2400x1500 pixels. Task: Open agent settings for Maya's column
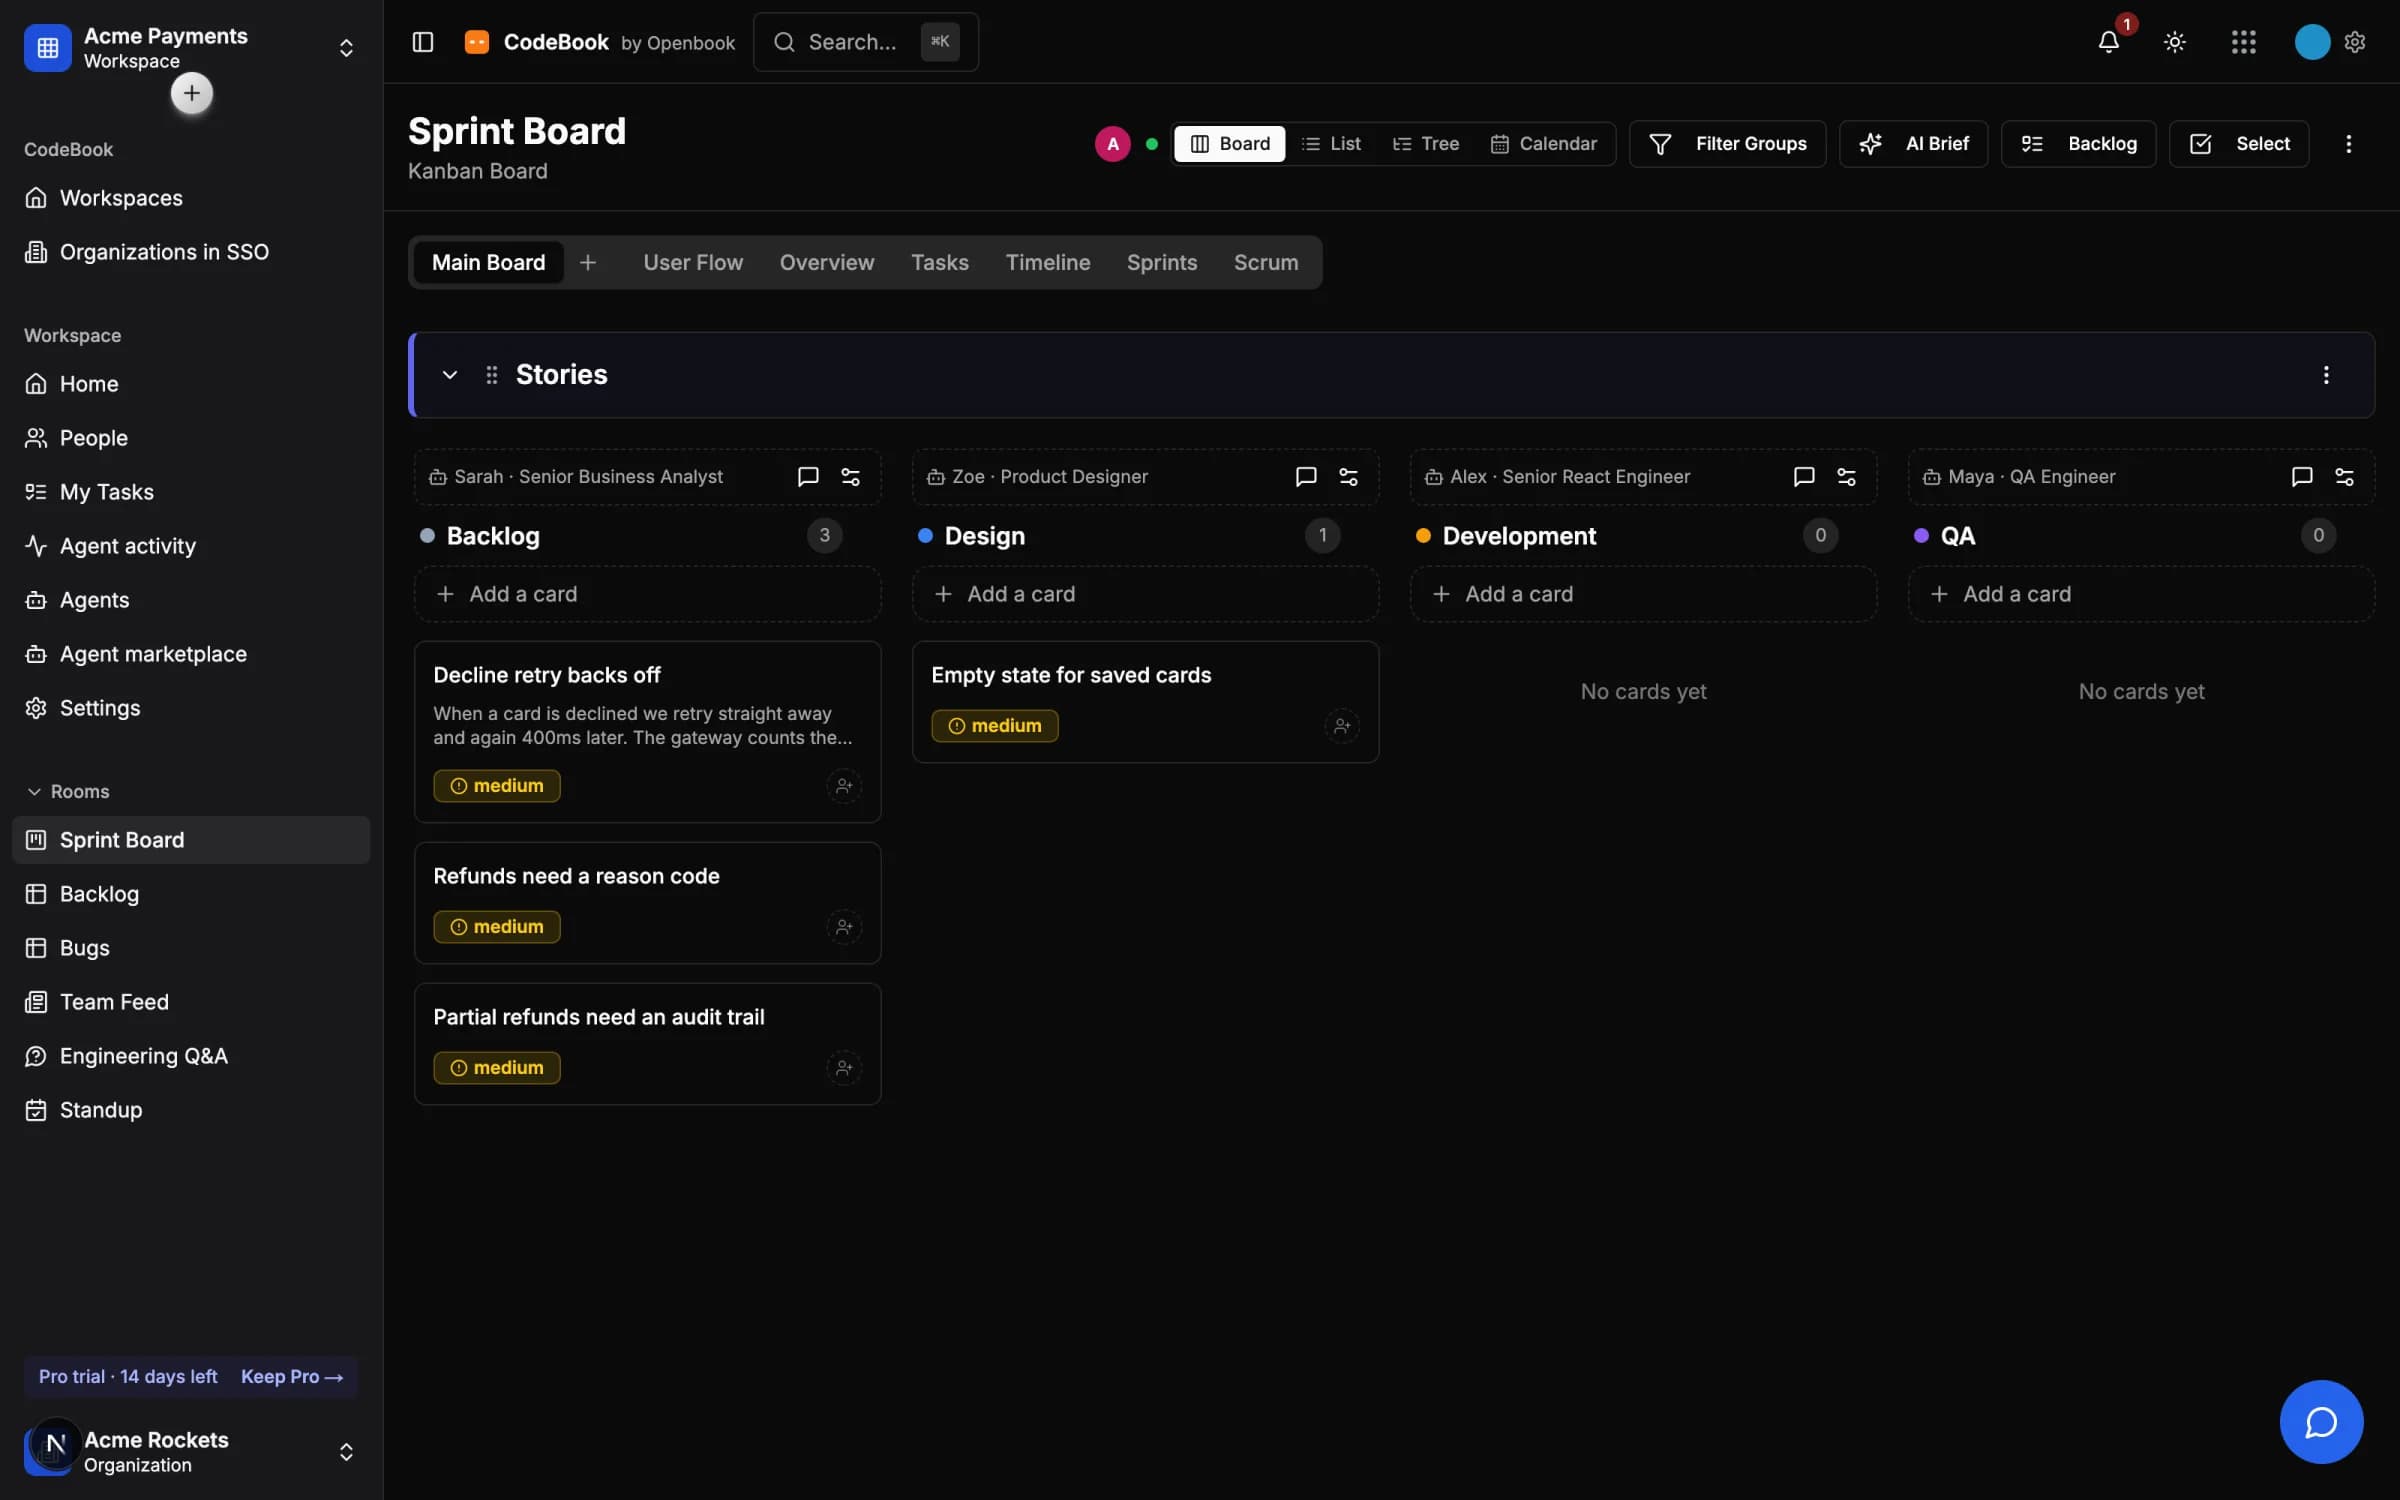2344,477
